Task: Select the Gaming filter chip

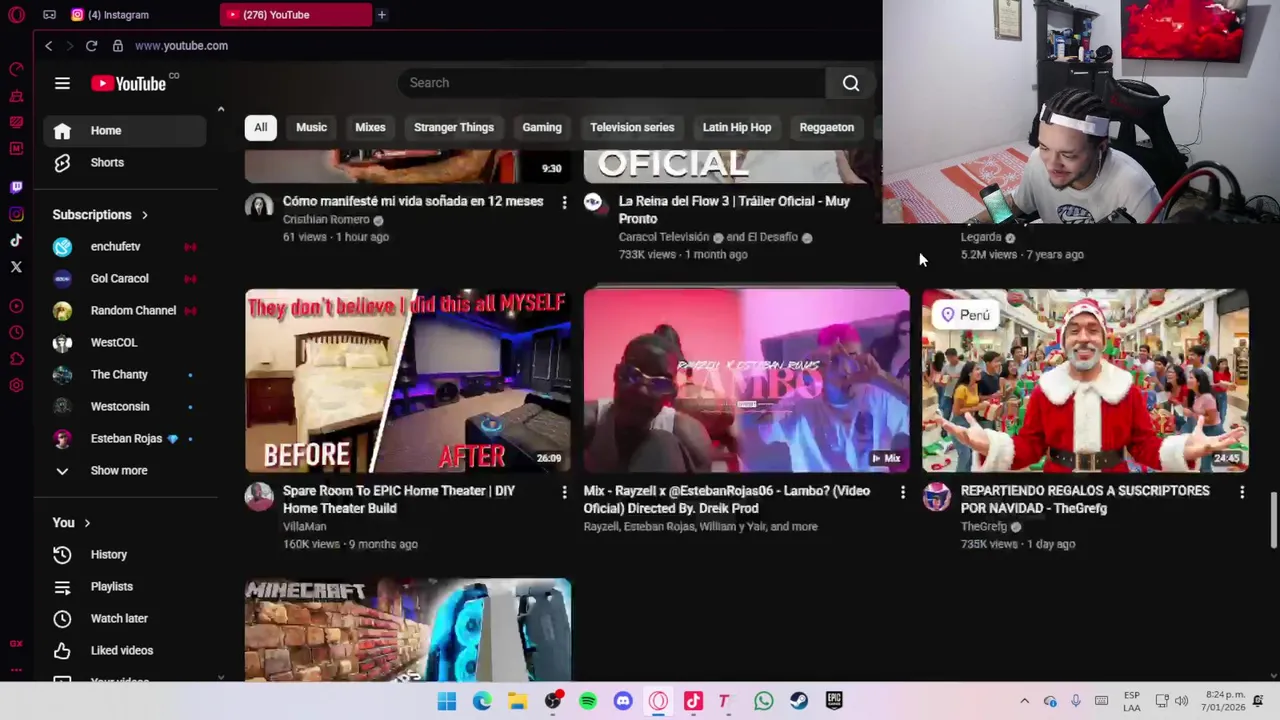Action: 542,127
